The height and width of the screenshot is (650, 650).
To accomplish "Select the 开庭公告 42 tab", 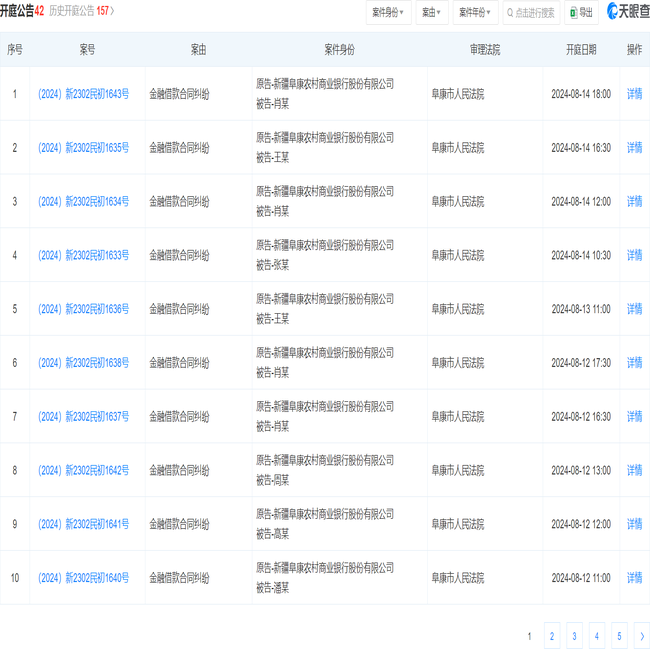I will [x=22, y=11].
